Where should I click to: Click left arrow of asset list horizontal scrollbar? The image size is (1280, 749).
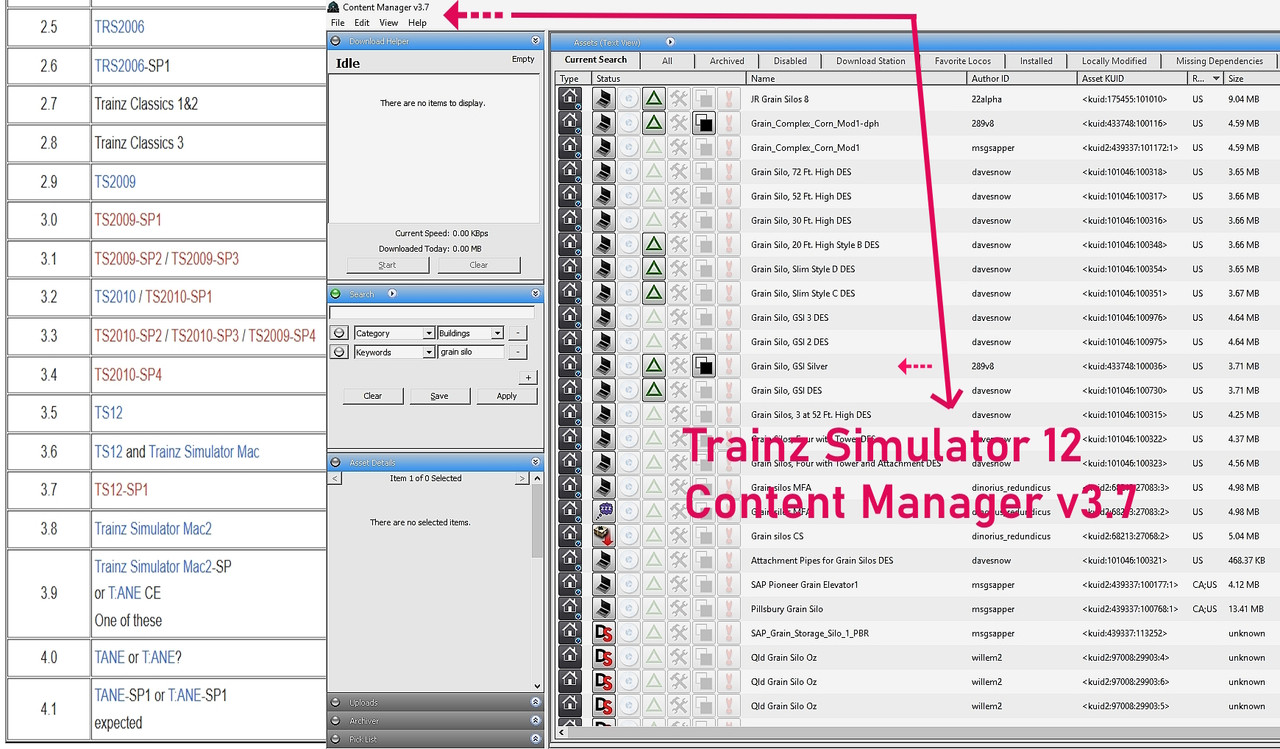click(562, 733)
